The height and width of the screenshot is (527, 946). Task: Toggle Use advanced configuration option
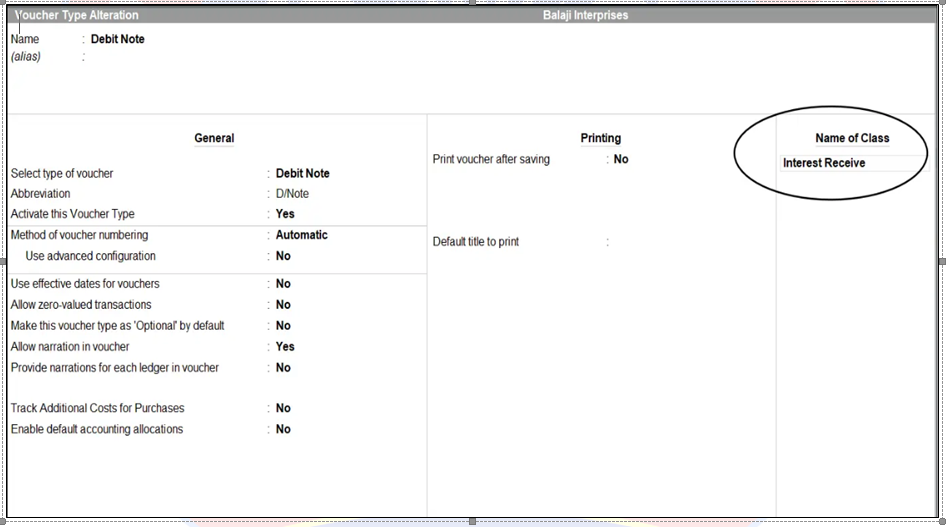coord(283,256)
